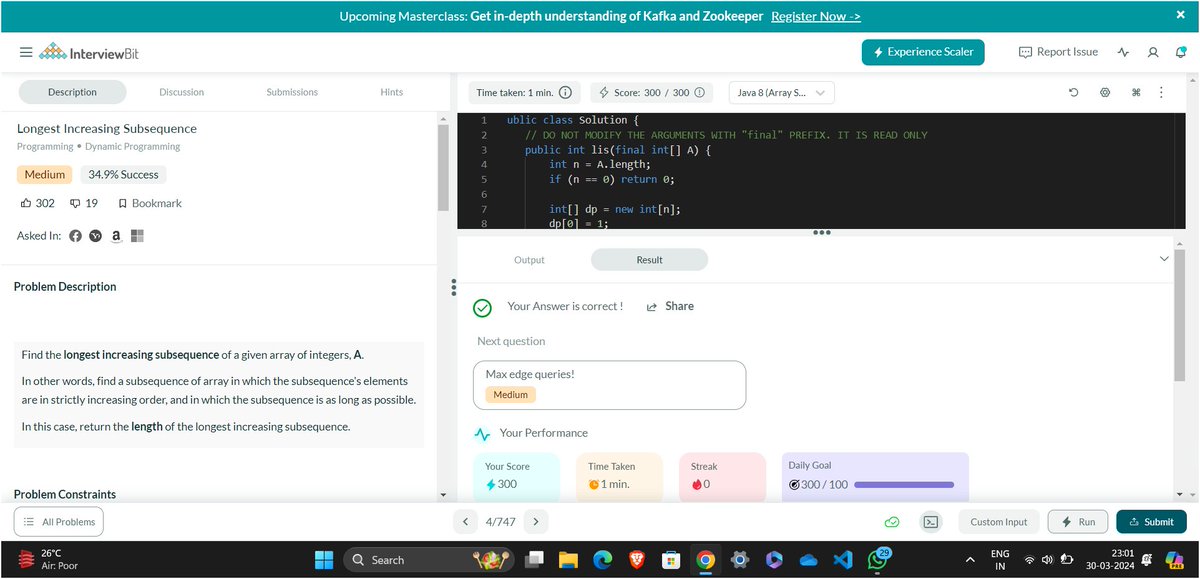
Task: Click the Amazon company icon in Asked In
Action: [x=116, y=236]
